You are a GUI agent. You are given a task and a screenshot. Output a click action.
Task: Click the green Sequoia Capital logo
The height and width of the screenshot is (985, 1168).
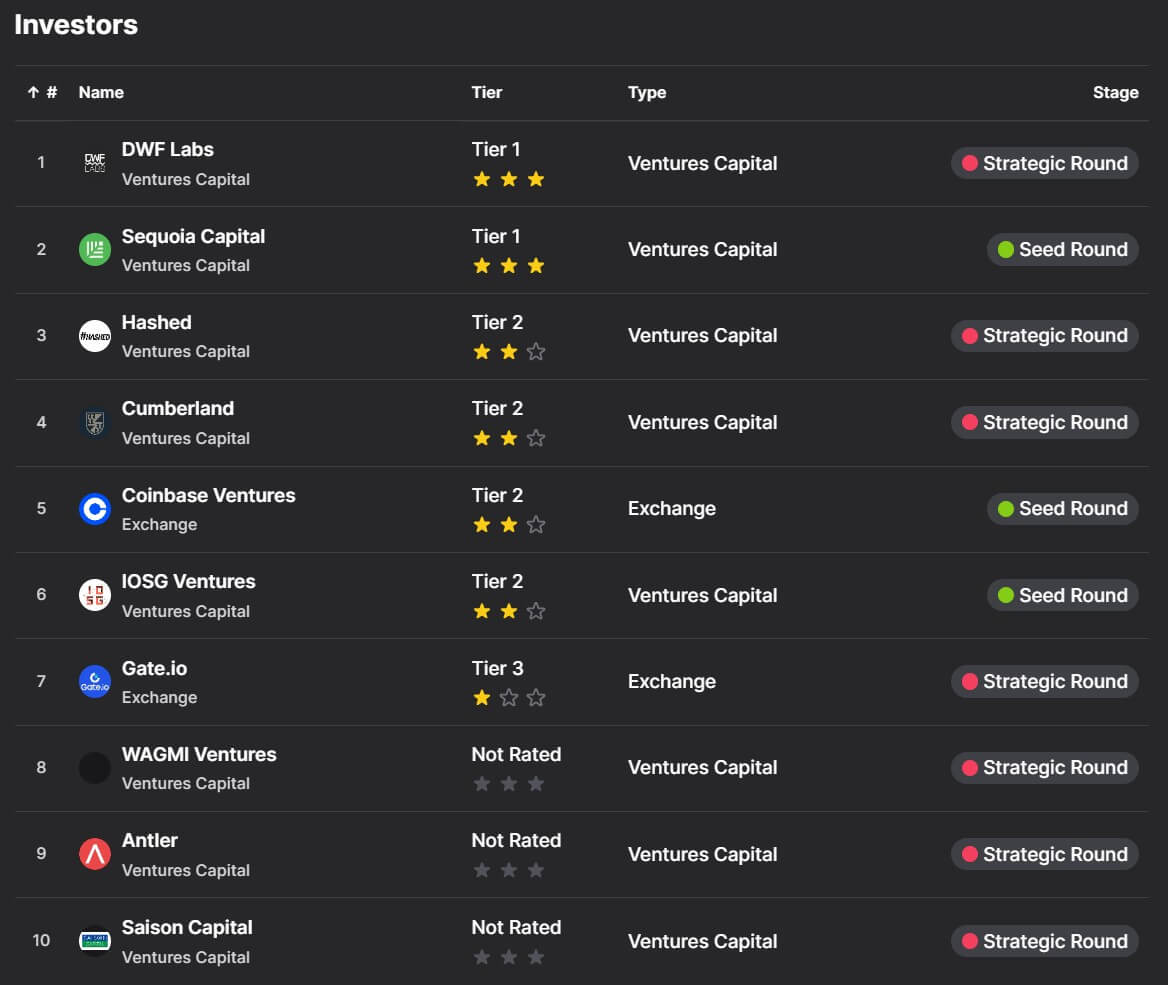coord(95,249)
